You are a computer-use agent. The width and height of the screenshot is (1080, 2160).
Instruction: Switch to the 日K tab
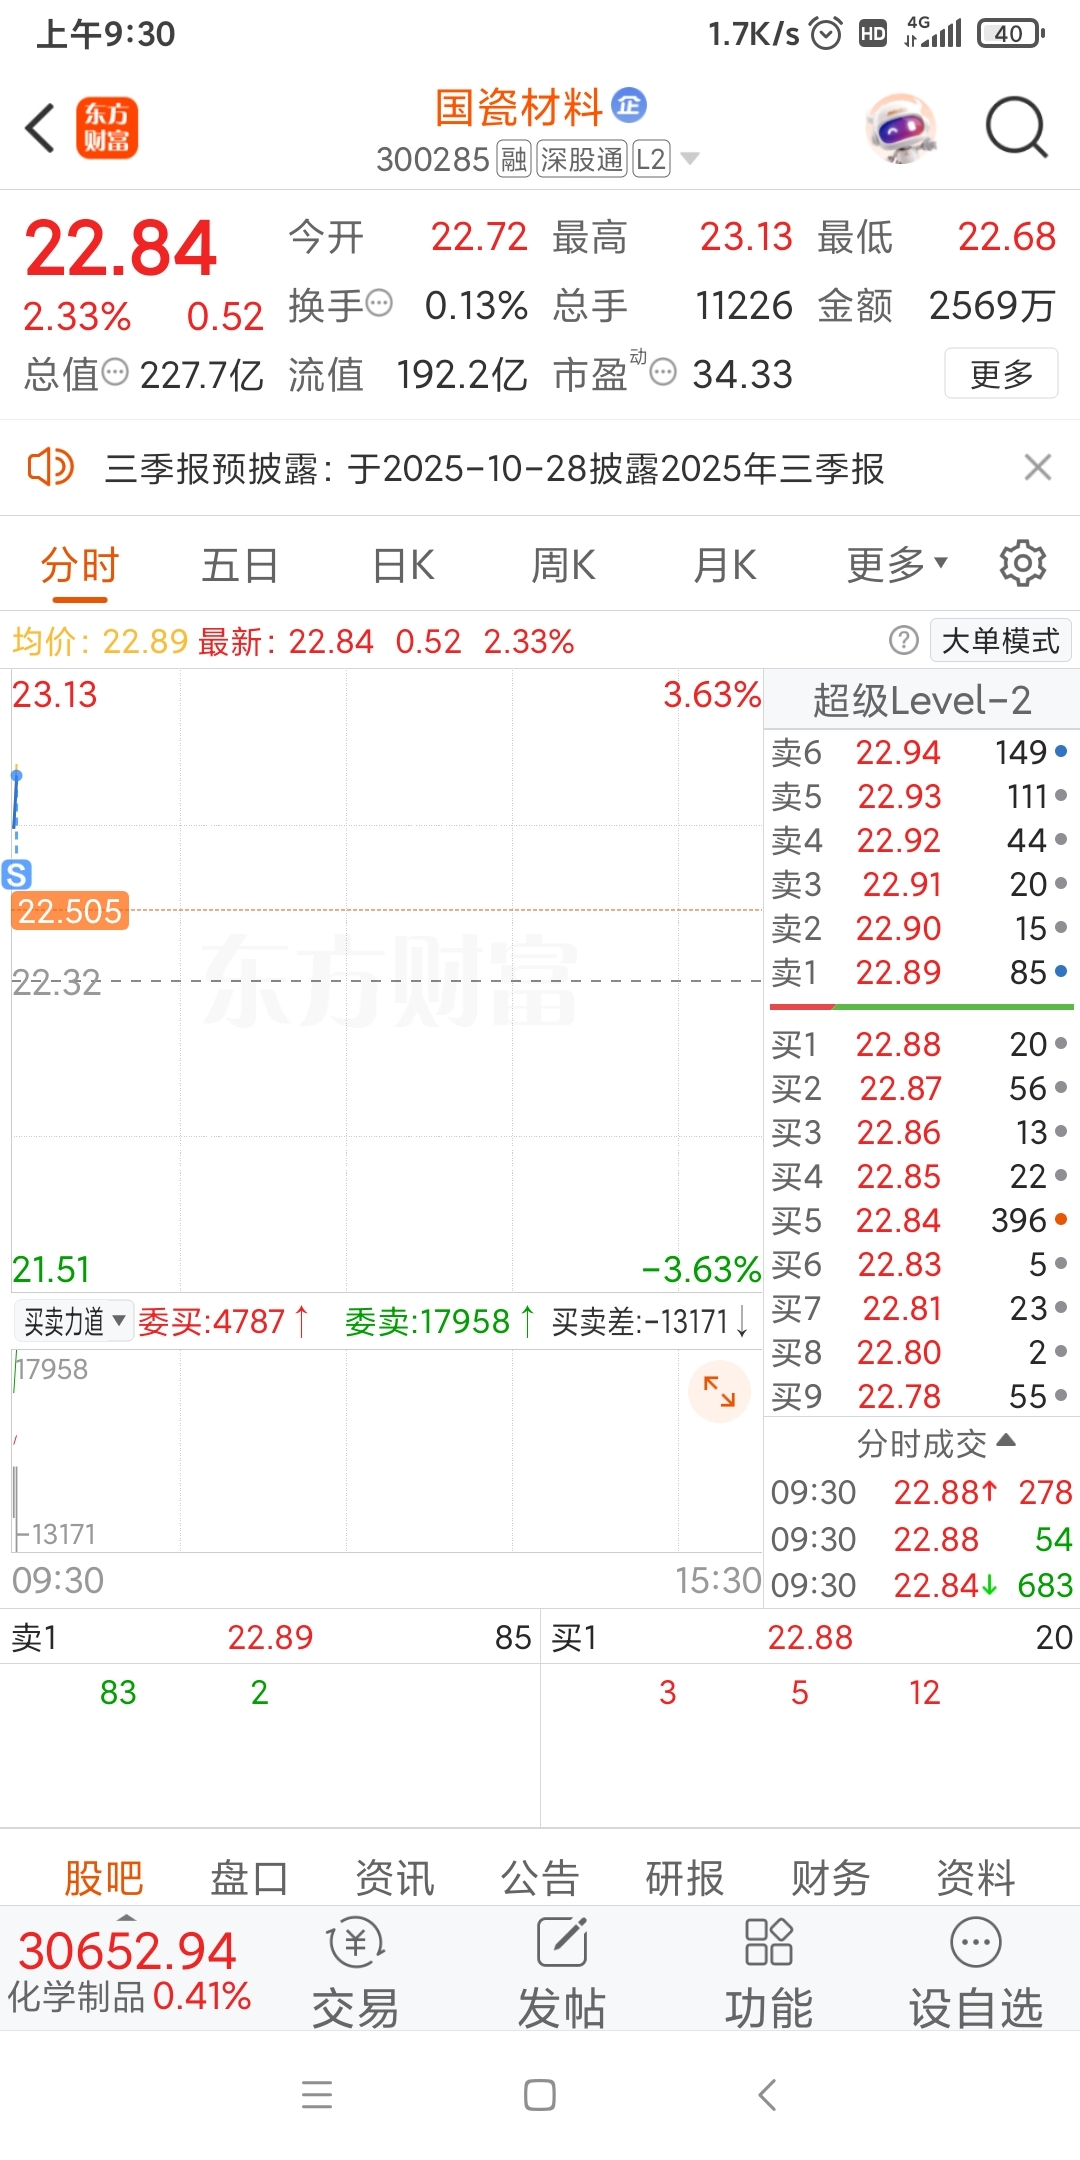(x=403, y=565)
